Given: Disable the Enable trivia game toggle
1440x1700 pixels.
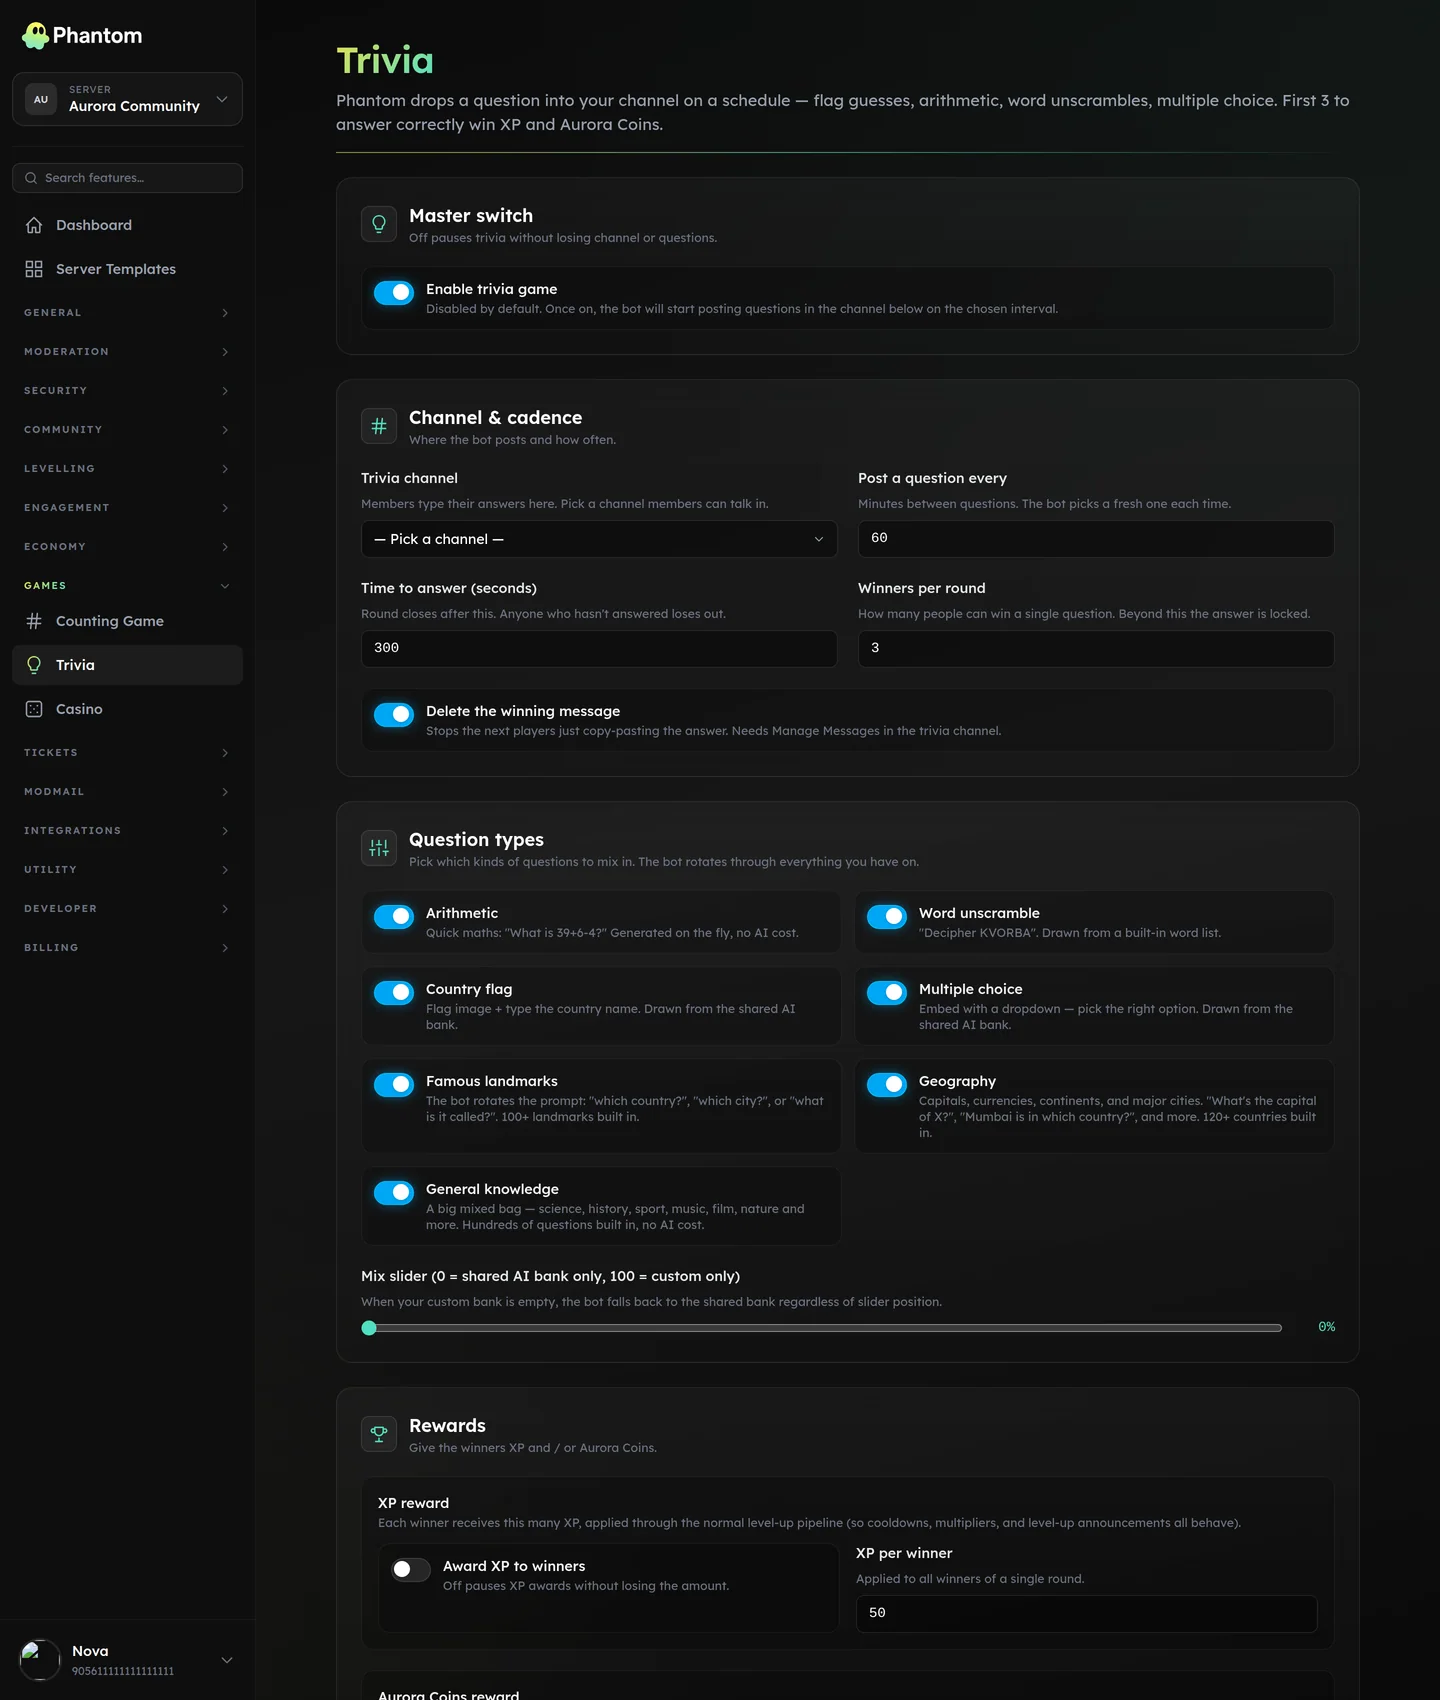Looking at the screenshot, I should 394,292.
